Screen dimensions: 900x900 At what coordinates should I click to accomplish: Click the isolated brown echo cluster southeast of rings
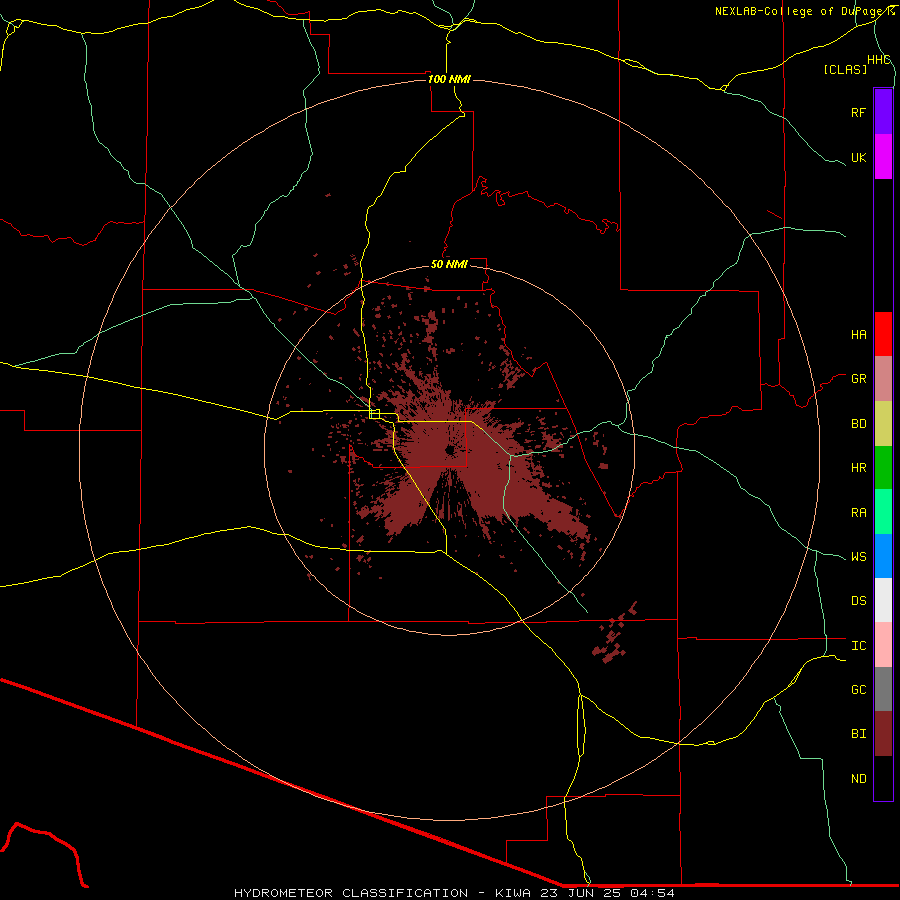click(615, 633)
